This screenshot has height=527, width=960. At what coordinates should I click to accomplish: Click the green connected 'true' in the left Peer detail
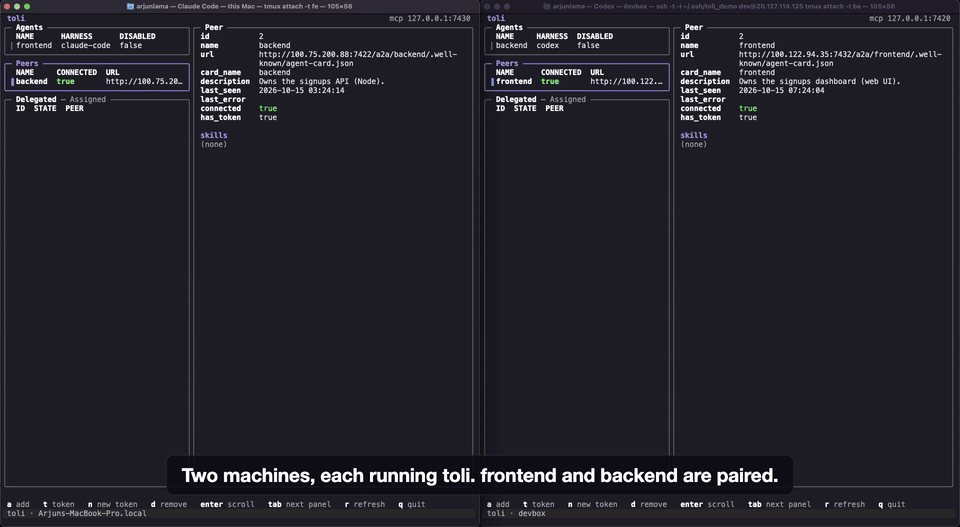pos(268,108)
